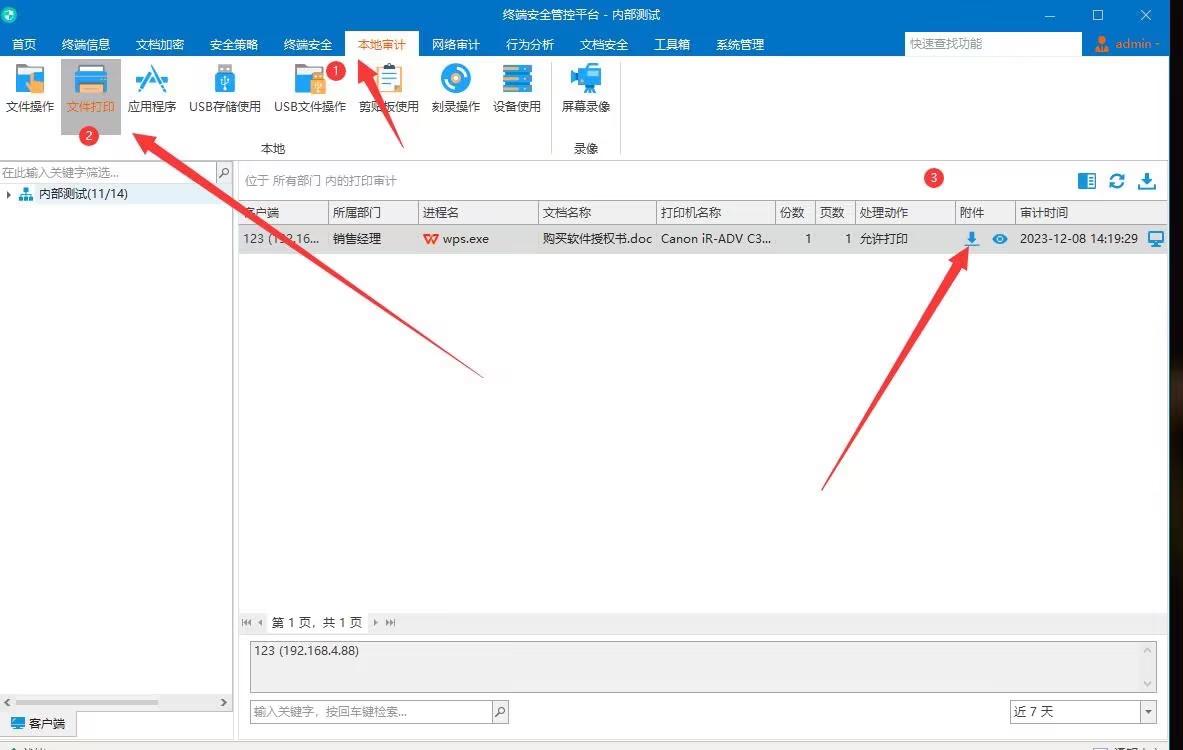Open 剪贴板使用 audit
1183x750 pixels.
pos(389,90)
